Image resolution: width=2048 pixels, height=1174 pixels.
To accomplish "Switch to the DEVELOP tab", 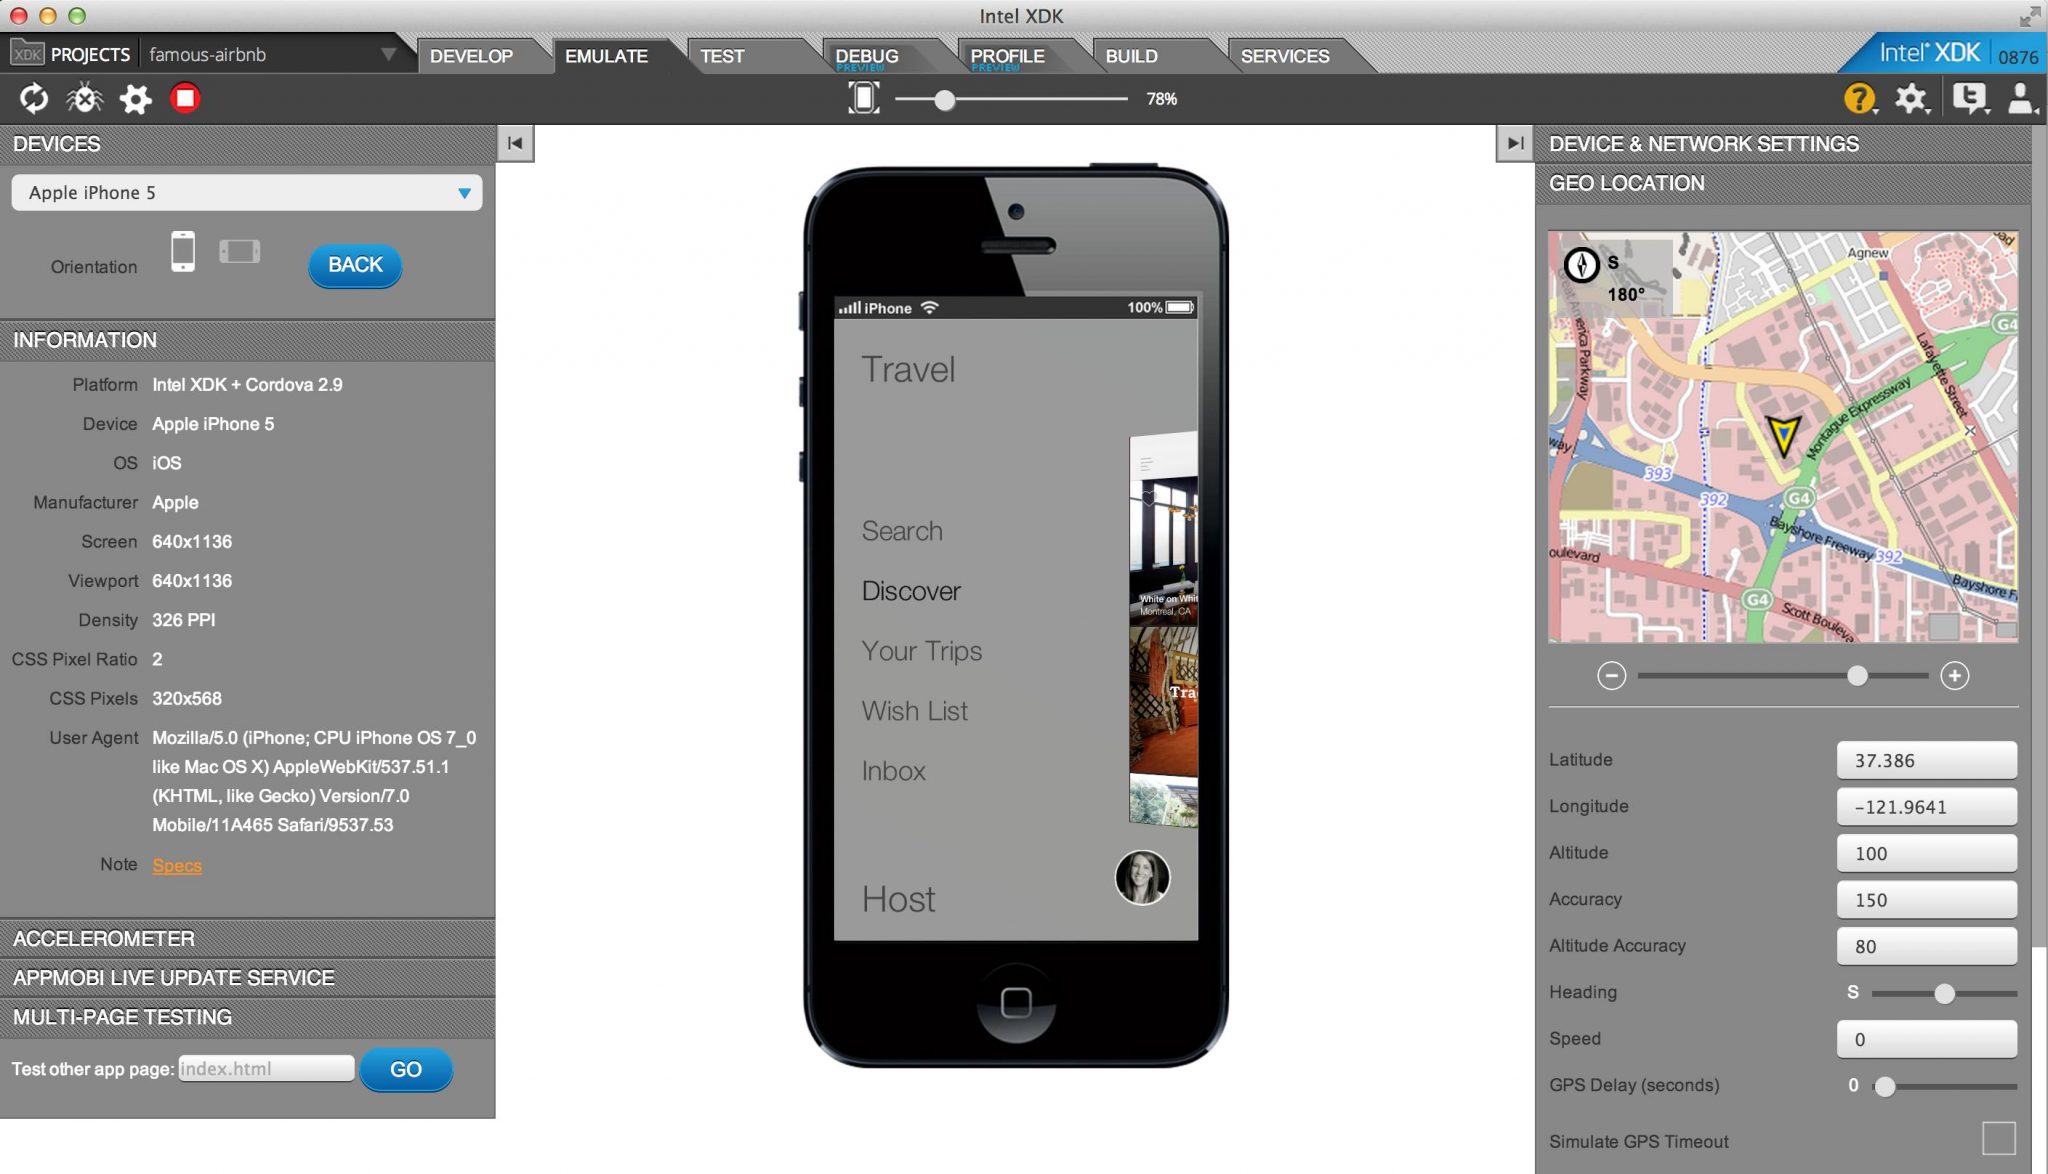I will tap(472, 56).
